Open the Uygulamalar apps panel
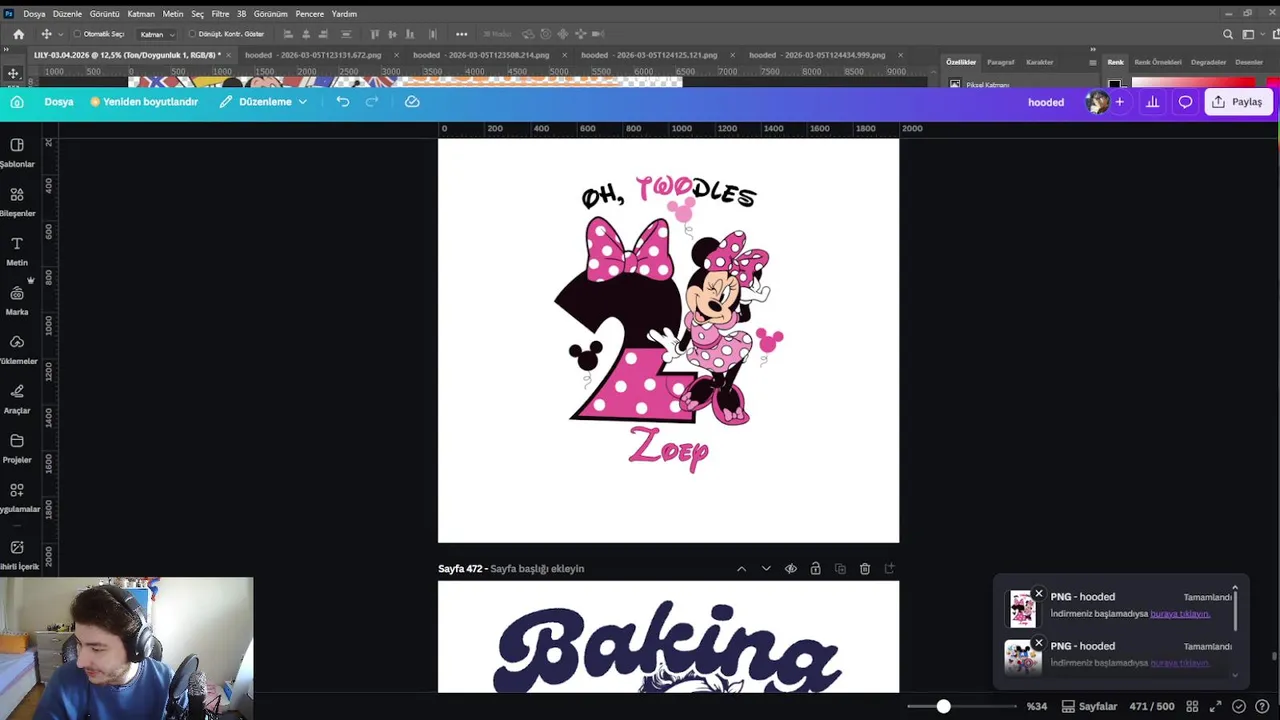 pos(17,497)
